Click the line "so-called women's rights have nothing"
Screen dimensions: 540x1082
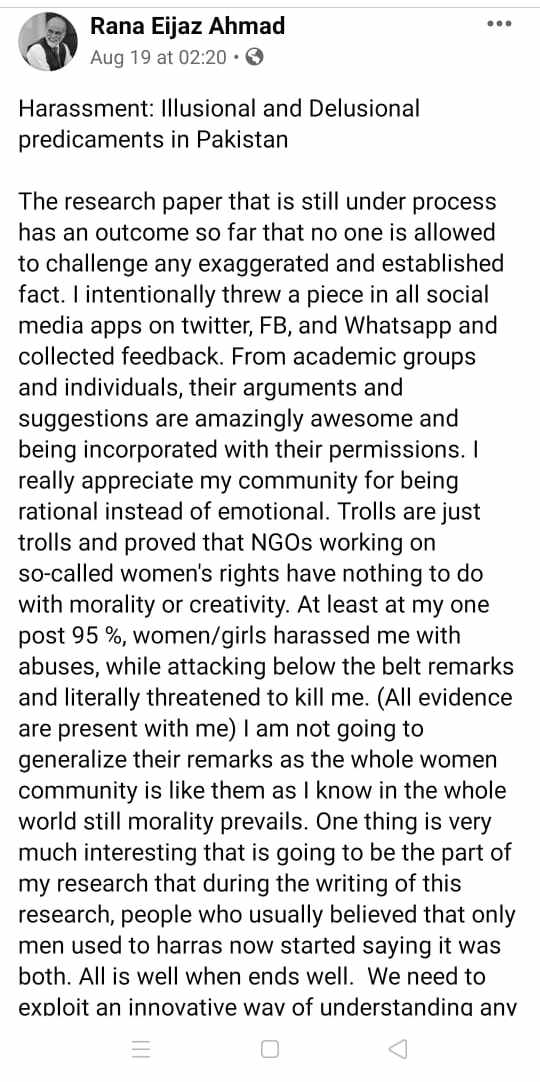pos(250,574)
